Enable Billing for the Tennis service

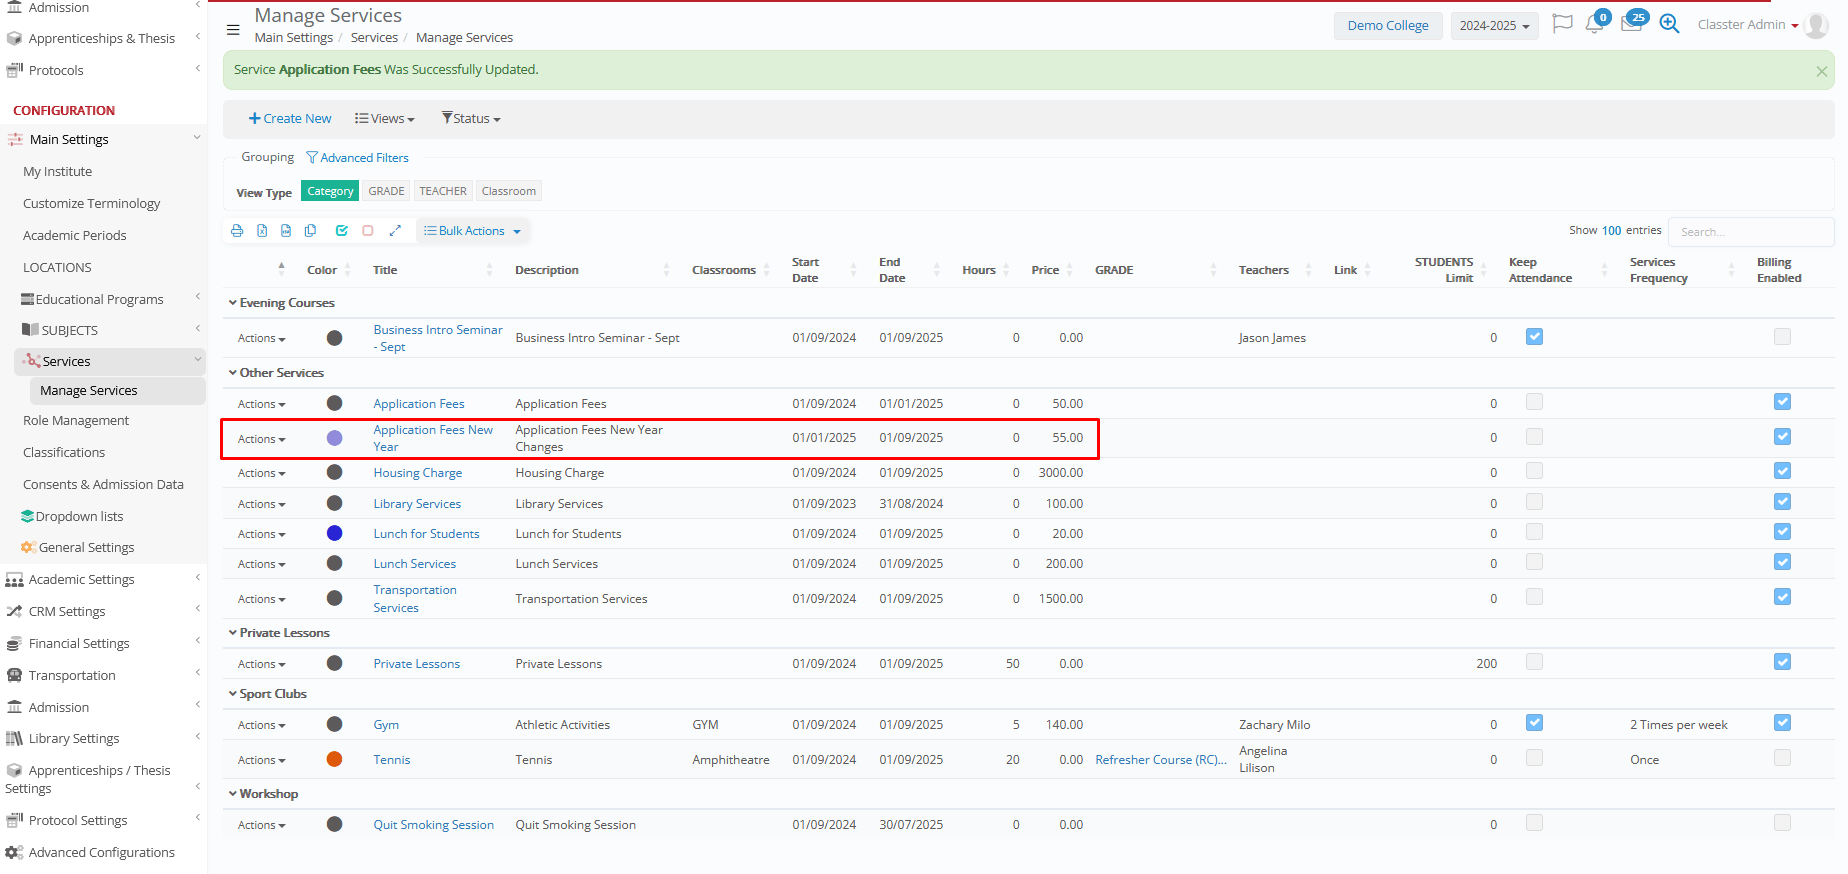click(1782, 758)
